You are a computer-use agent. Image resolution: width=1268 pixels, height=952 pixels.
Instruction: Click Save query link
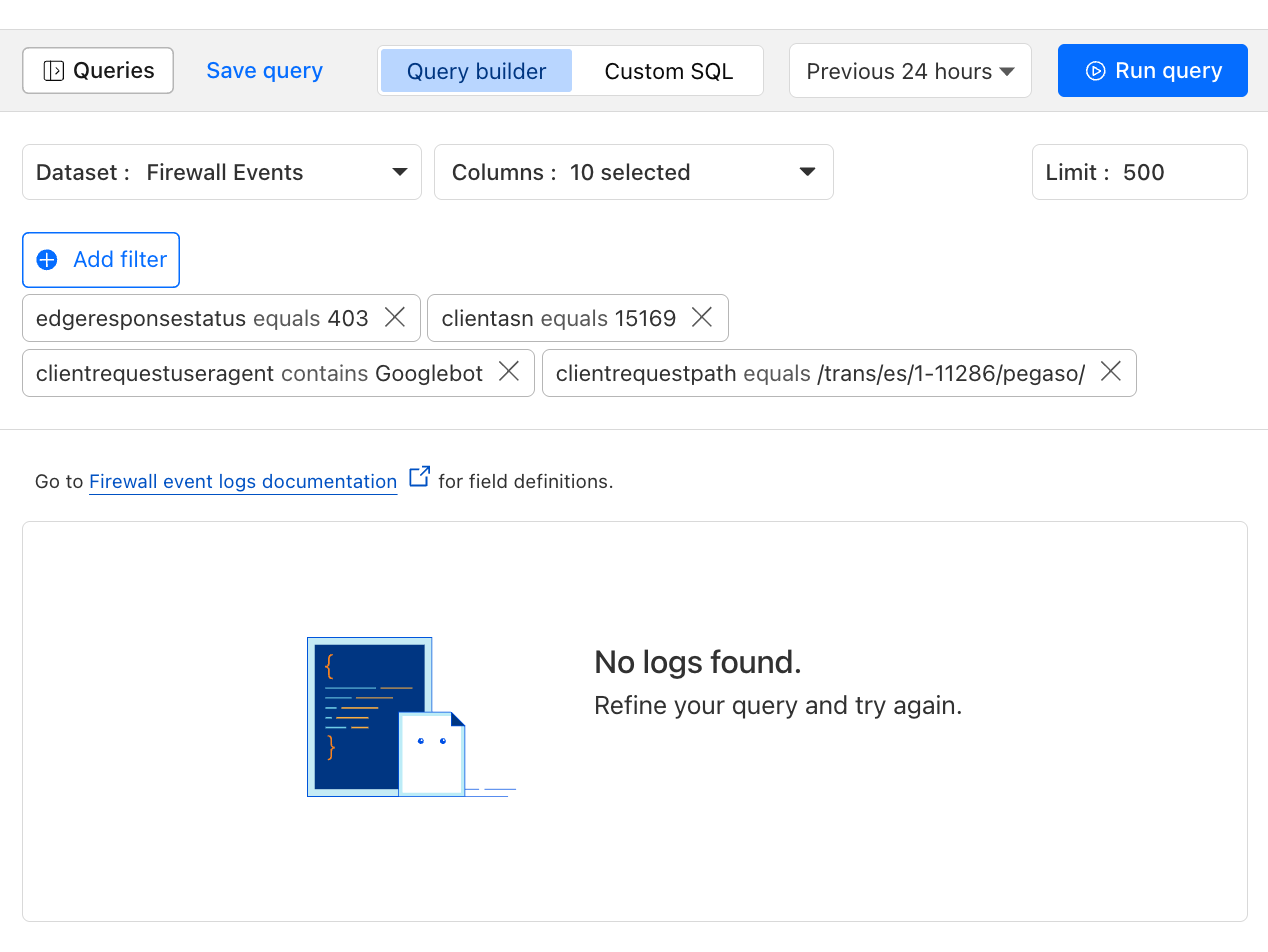pos(264,71)
